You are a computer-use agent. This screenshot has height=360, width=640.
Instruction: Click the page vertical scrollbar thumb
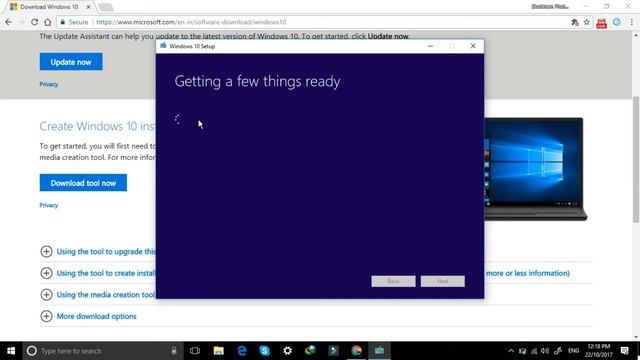tap(636, 159)
